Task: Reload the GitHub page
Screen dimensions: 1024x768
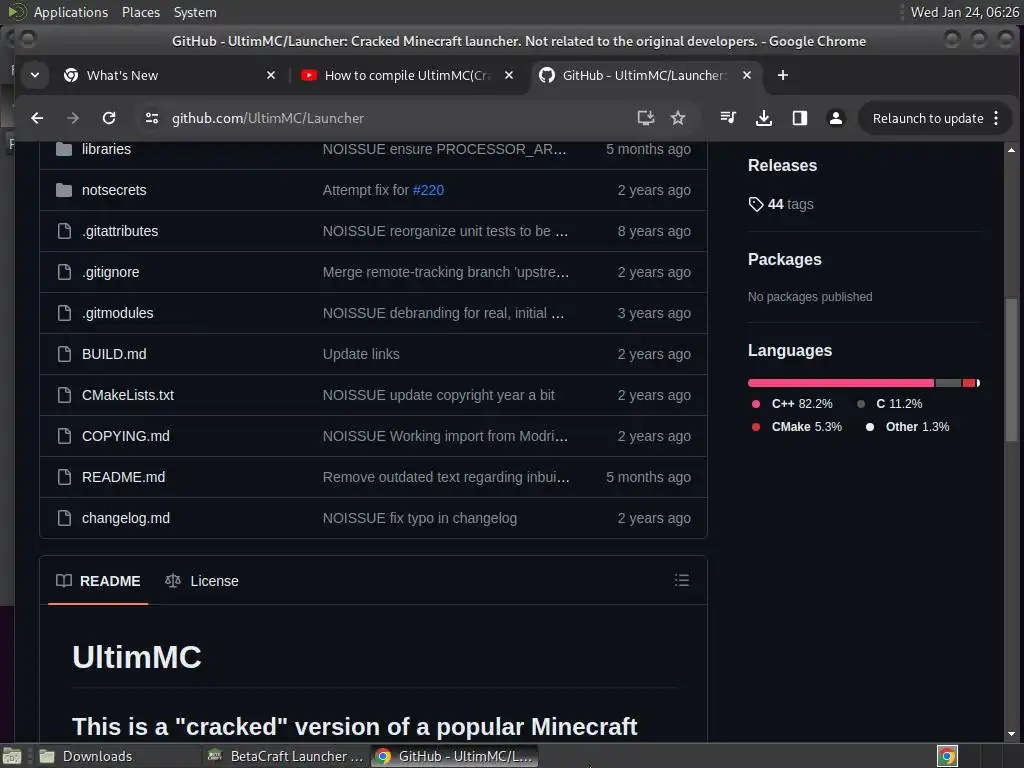Action: click(x=109, y=118)
